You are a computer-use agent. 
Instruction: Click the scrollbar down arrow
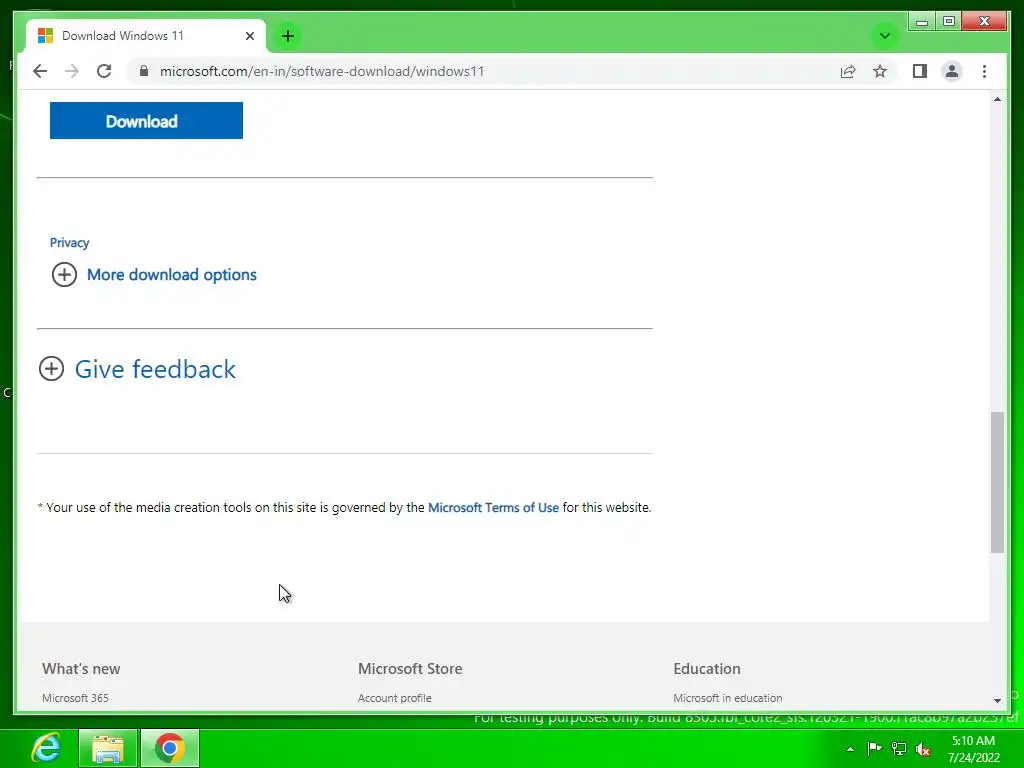click(x=997, y=700)
